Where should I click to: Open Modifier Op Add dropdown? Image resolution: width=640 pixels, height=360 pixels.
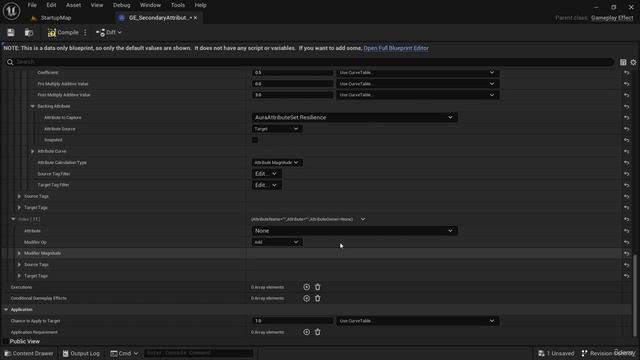pos(277,242)
